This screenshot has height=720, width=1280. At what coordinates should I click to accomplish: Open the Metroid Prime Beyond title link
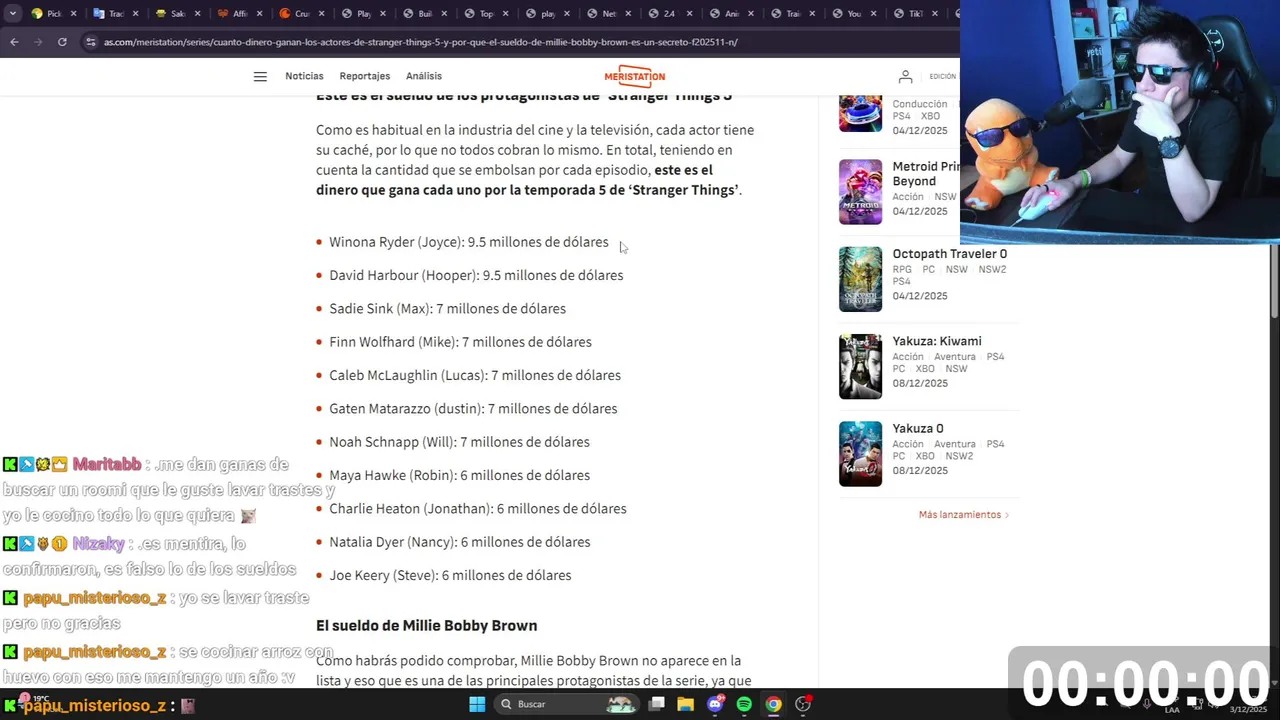pyautogui.click(x=925, y=174)
